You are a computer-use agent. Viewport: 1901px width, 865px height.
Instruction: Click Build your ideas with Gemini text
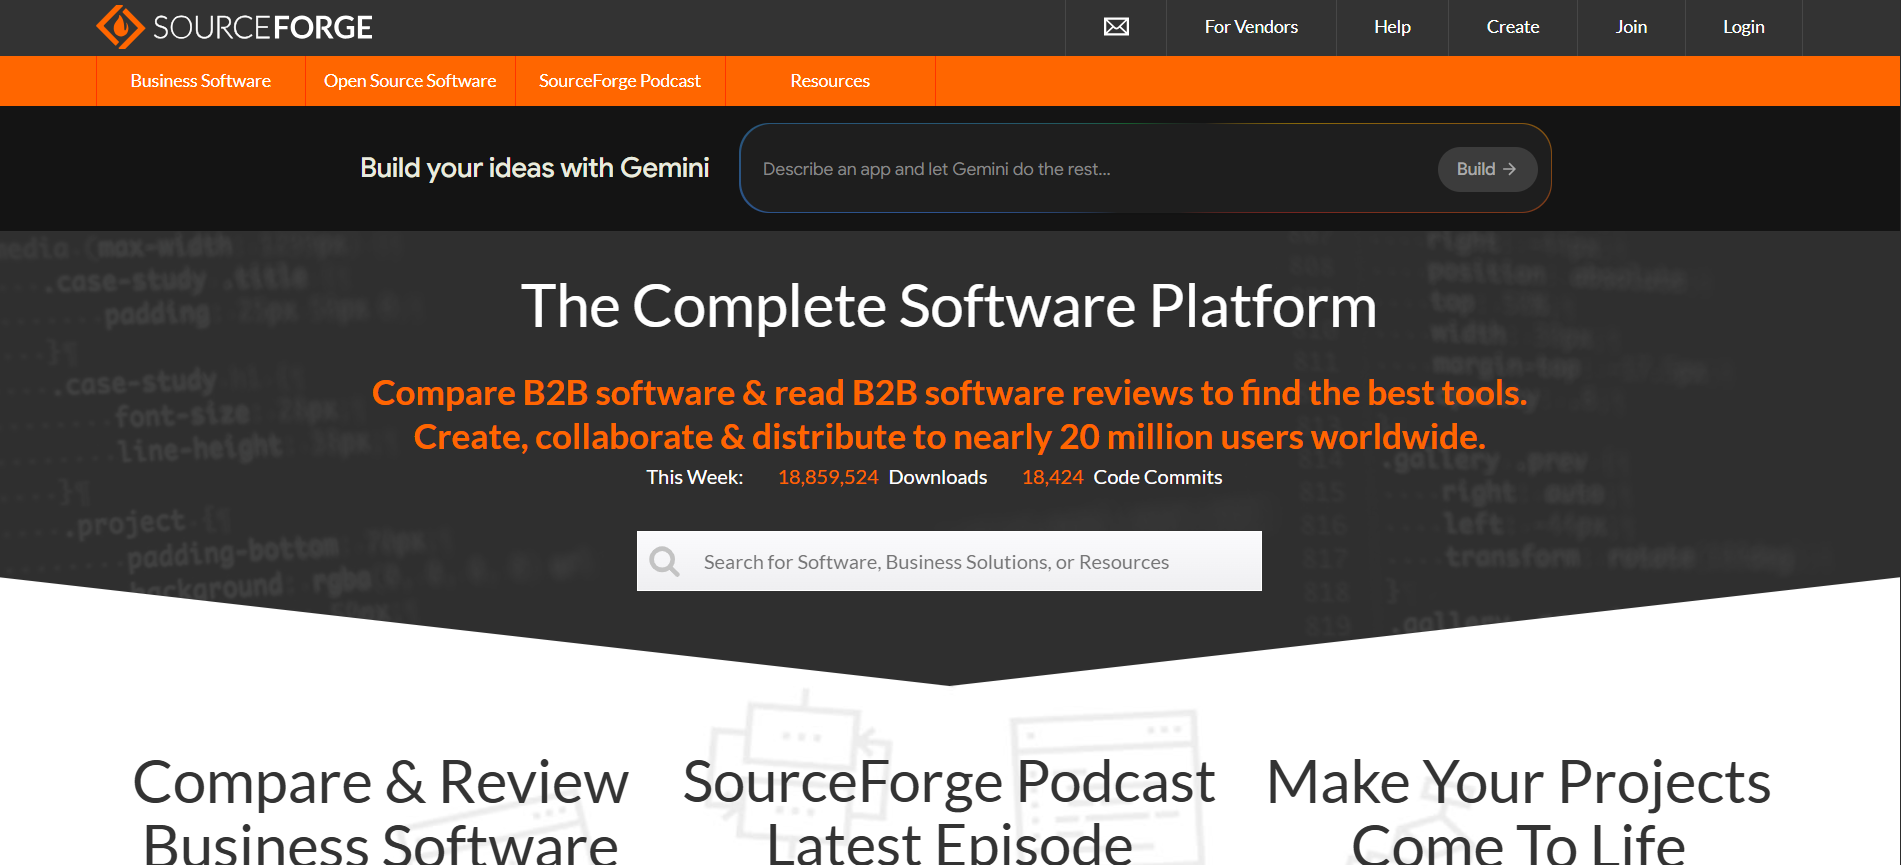click(x=534, y=168)
